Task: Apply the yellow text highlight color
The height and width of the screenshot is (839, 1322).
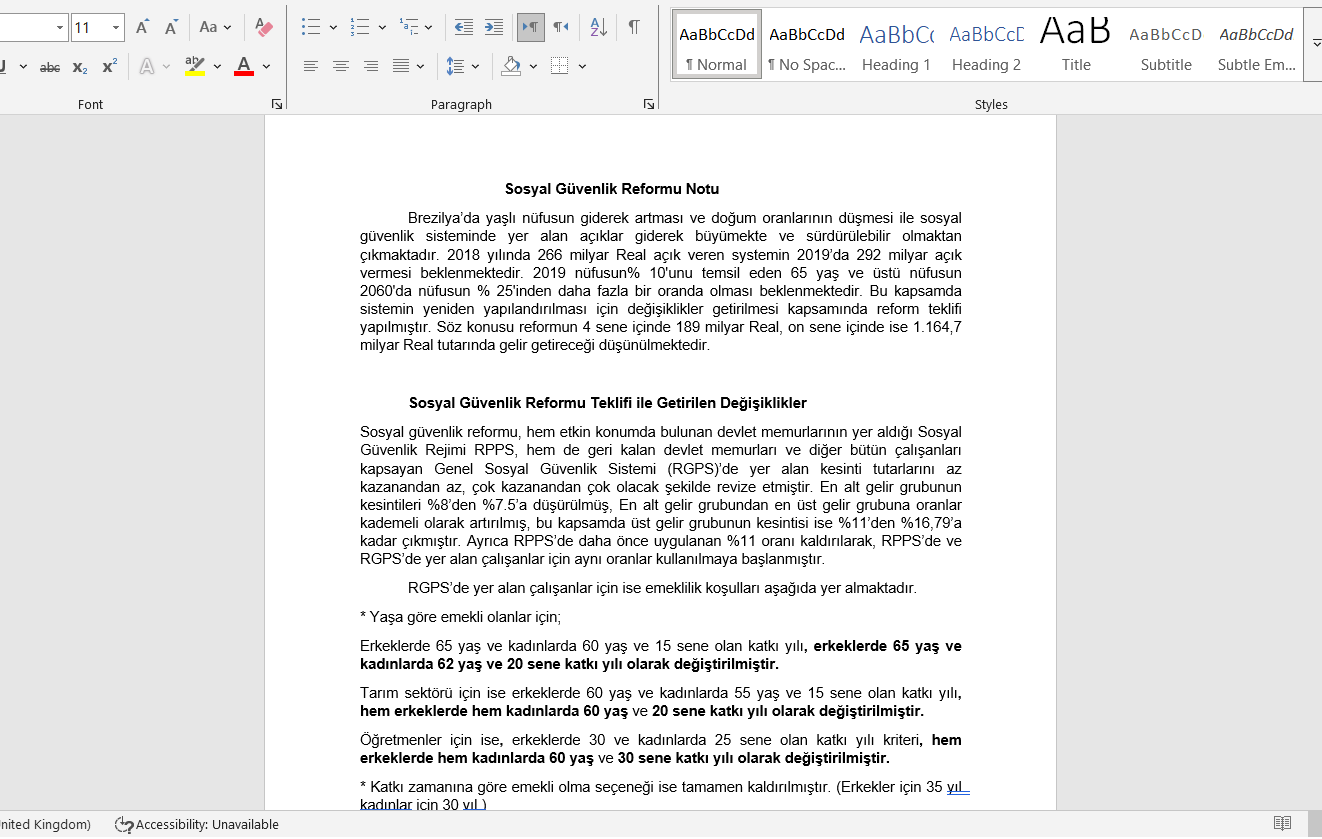Action: (195, 67)
